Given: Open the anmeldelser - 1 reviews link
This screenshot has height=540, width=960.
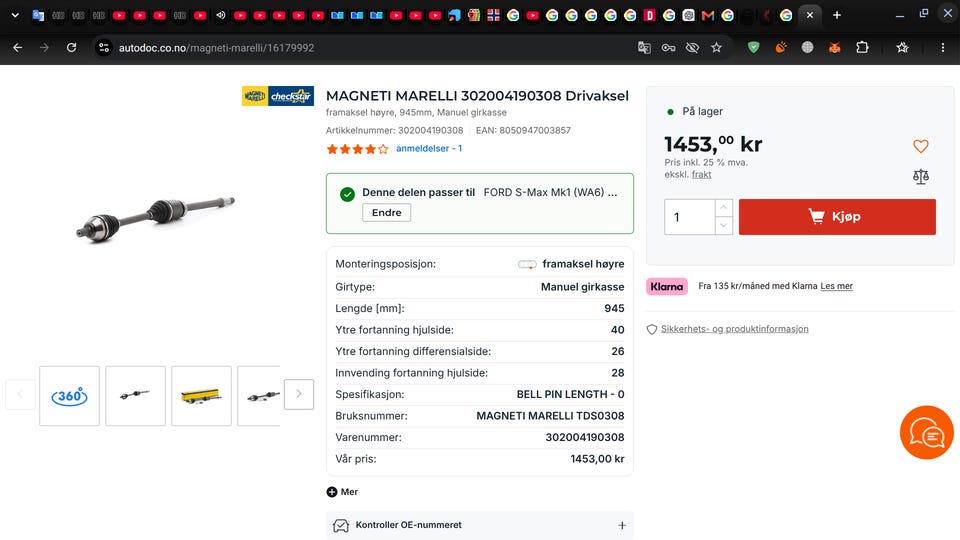Looking at the screenshot, I should pos(429,148).
